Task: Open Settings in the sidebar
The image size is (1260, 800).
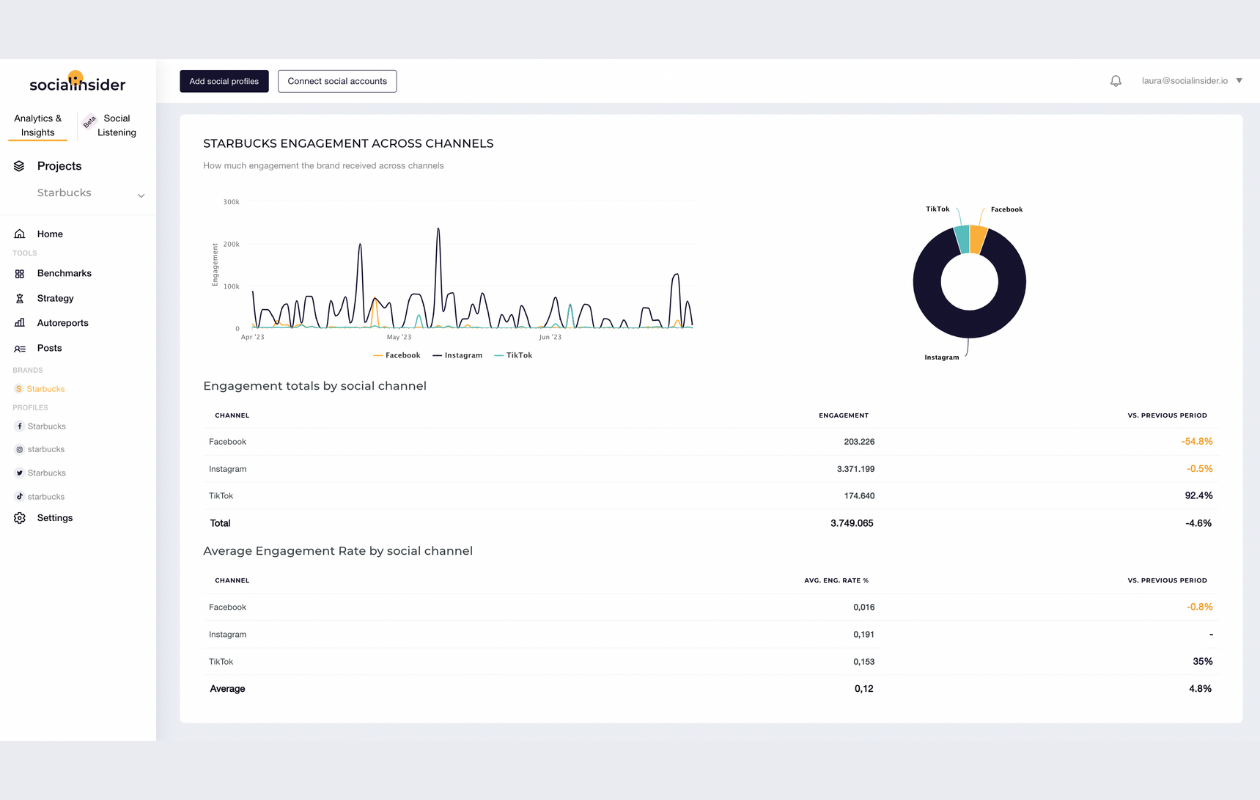Action: (x=55, y=518)
